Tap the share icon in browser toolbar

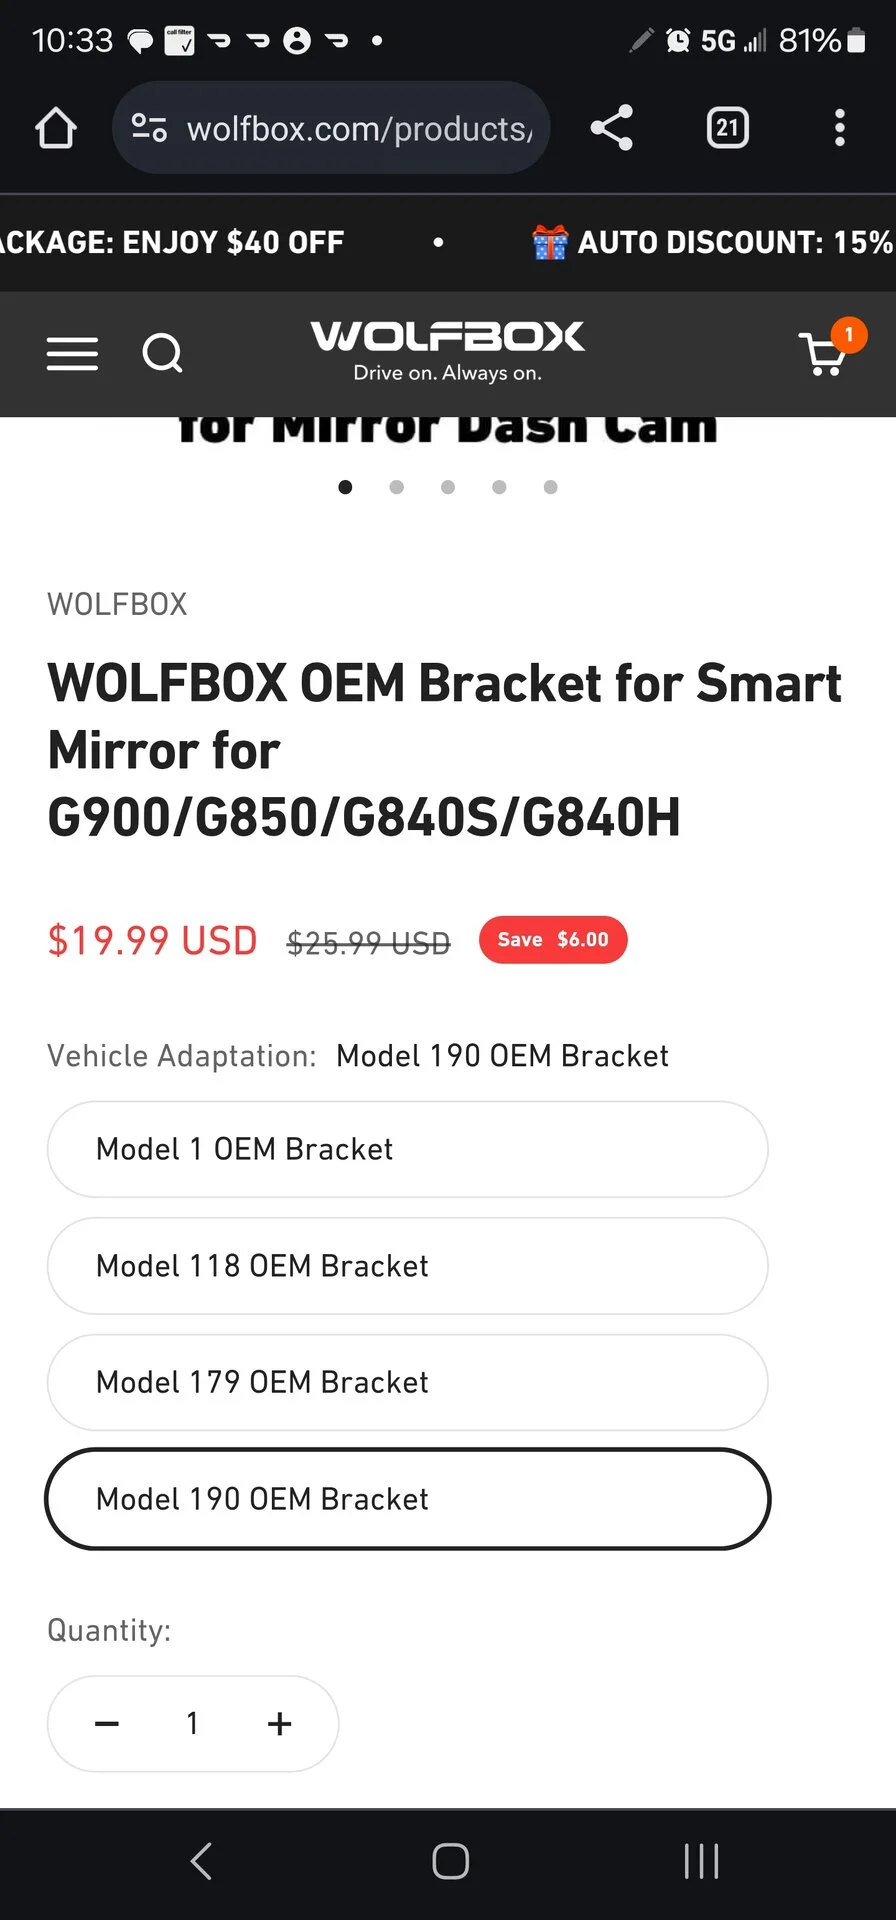click(x=612, y=128)
